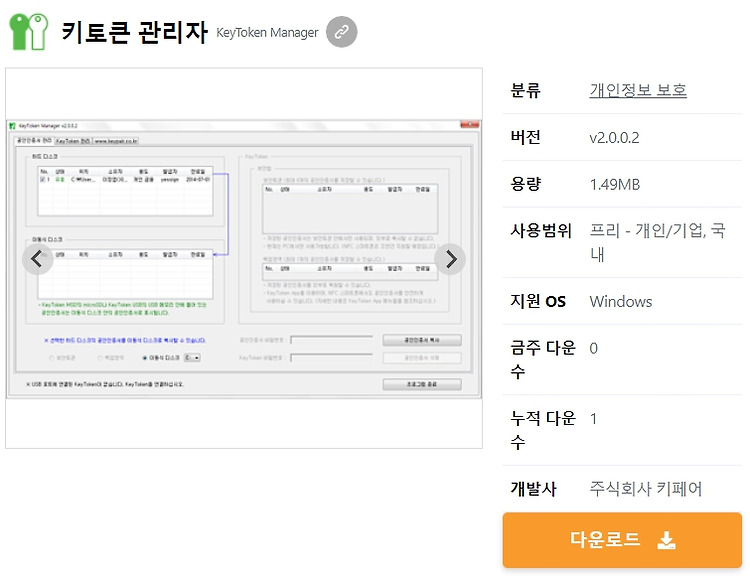The image size is (750, 576).
Task: Click the 키토큰 관리자 title text
Action: tap(135, 32)
